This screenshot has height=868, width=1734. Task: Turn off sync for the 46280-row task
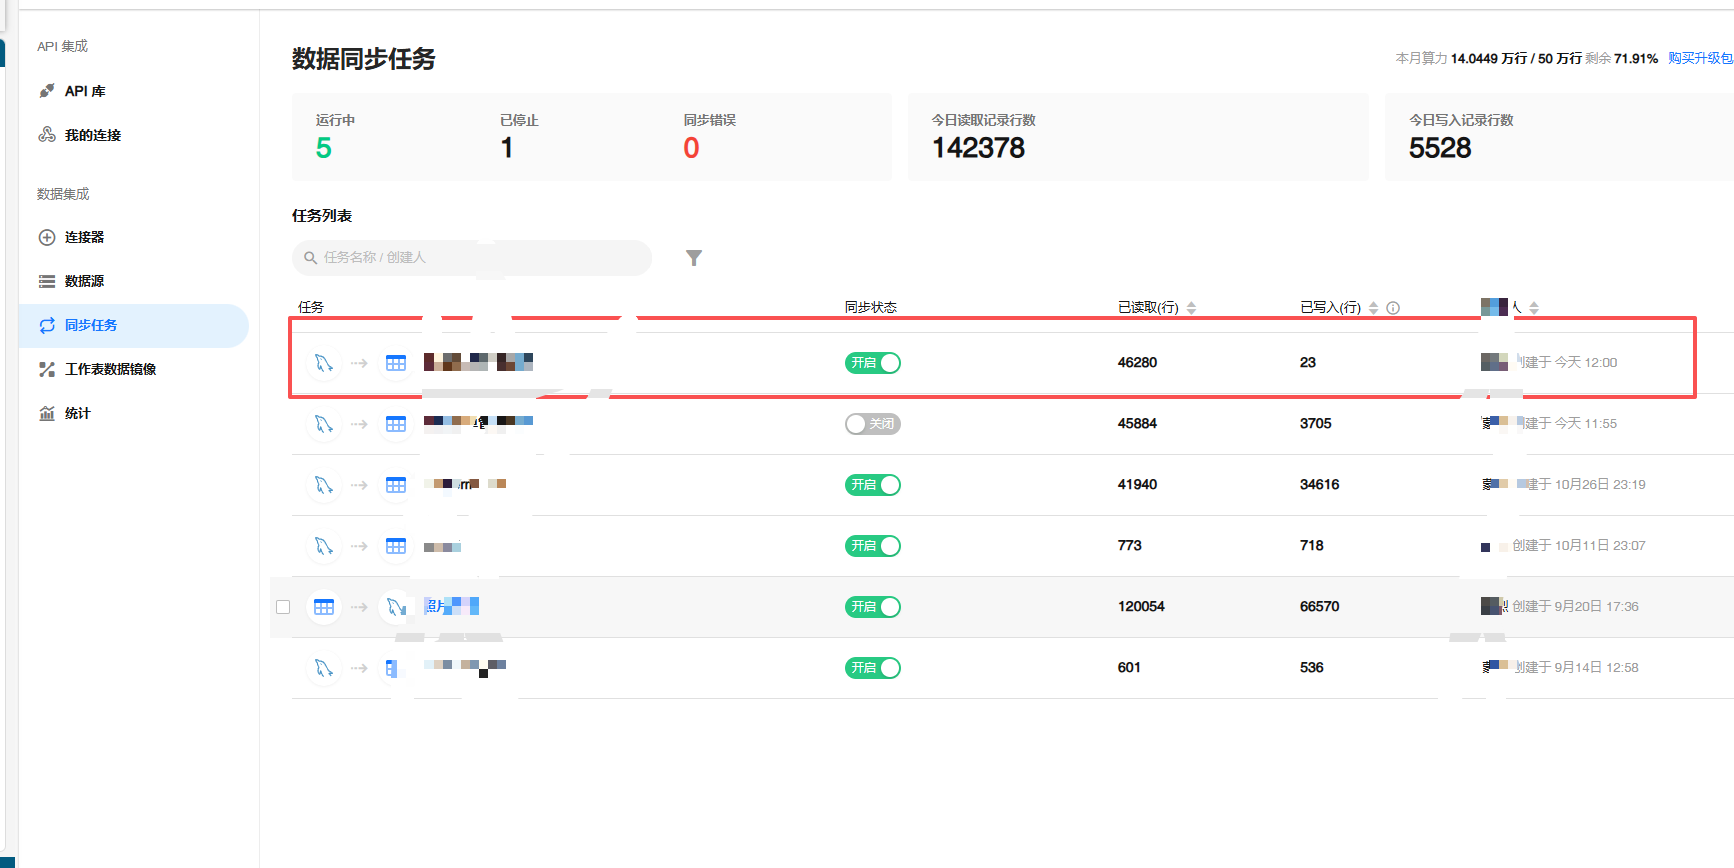click(x=873, y=363)
